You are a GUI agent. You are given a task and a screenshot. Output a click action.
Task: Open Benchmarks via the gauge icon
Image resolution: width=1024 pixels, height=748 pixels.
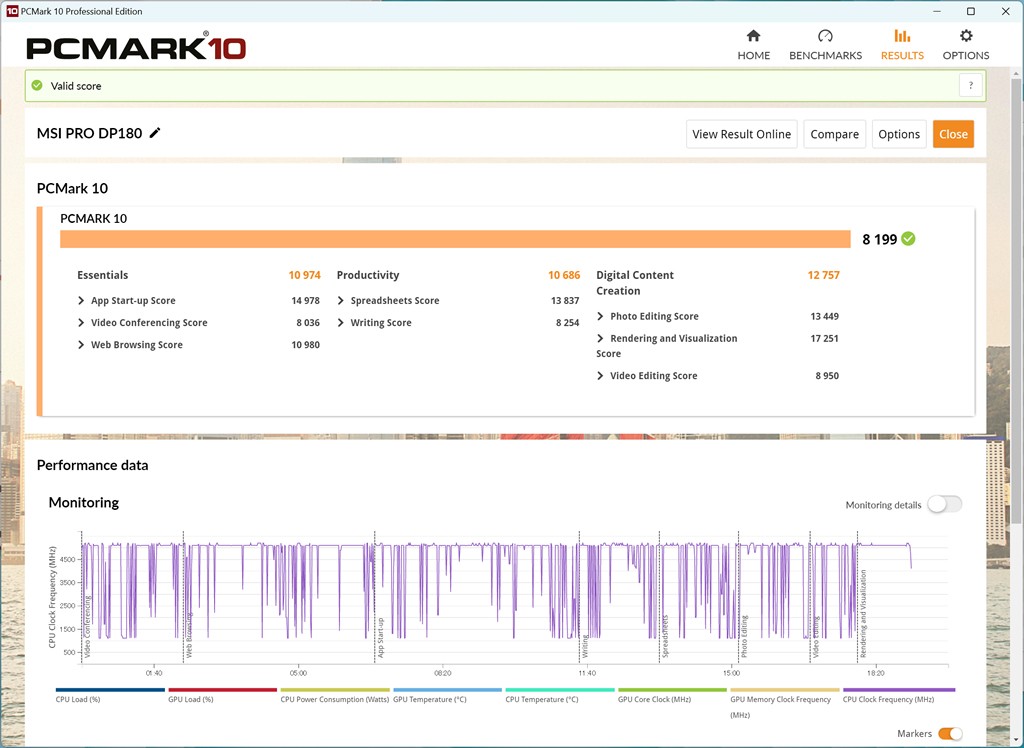coord(825,36)
